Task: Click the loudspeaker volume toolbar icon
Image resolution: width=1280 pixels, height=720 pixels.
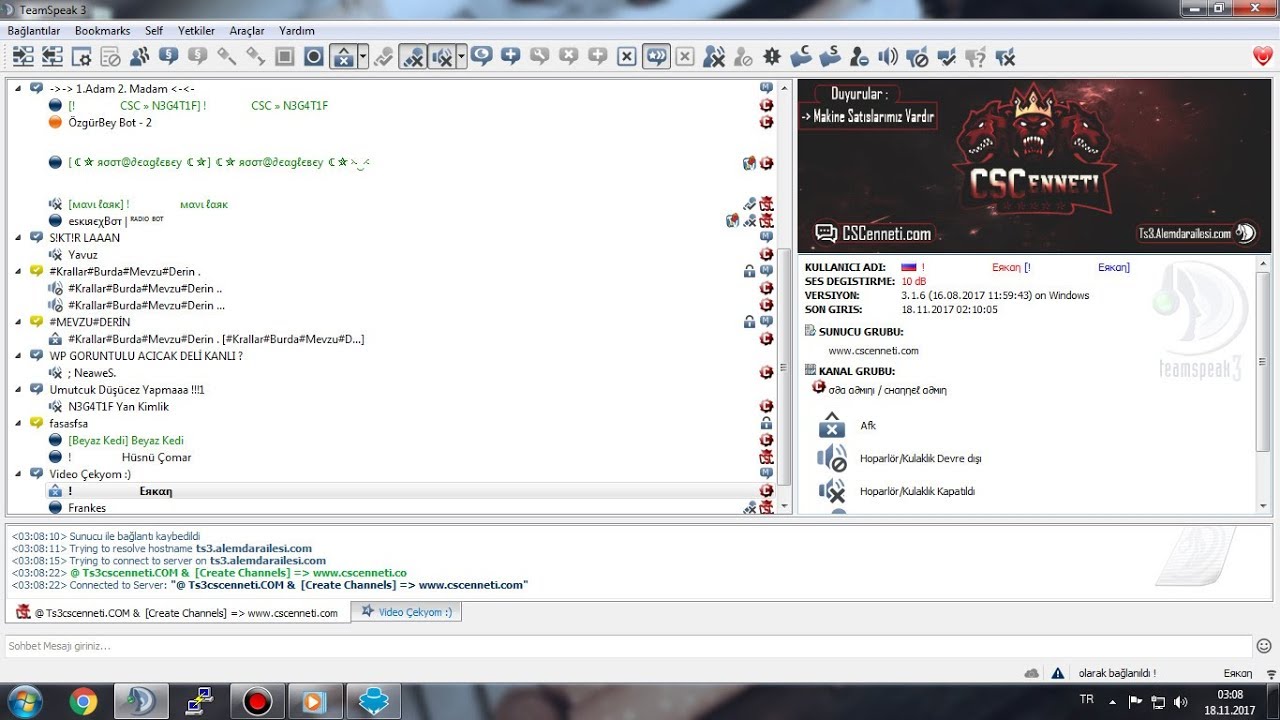Action: point(888,57)
